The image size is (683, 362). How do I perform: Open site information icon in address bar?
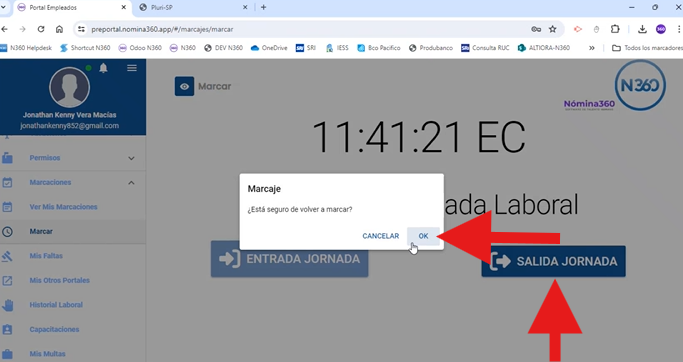point(81,29)
